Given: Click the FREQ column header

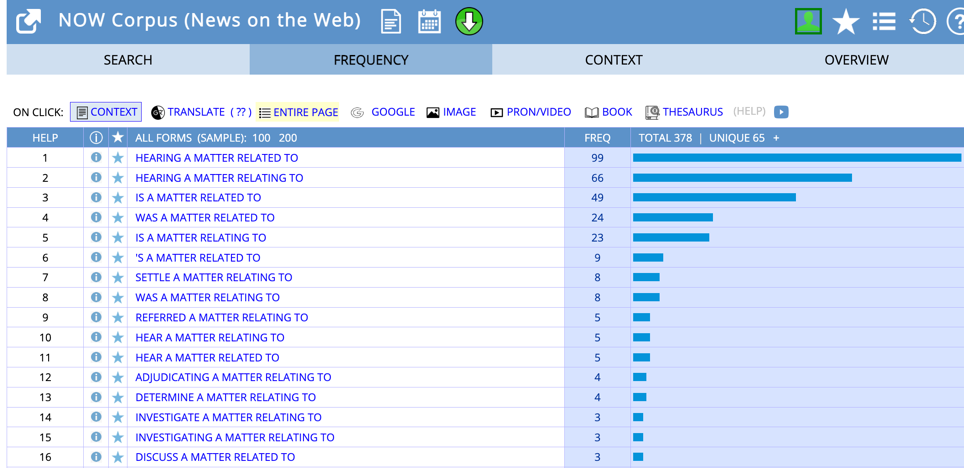Looking at the screenshot, I should 597,138.
